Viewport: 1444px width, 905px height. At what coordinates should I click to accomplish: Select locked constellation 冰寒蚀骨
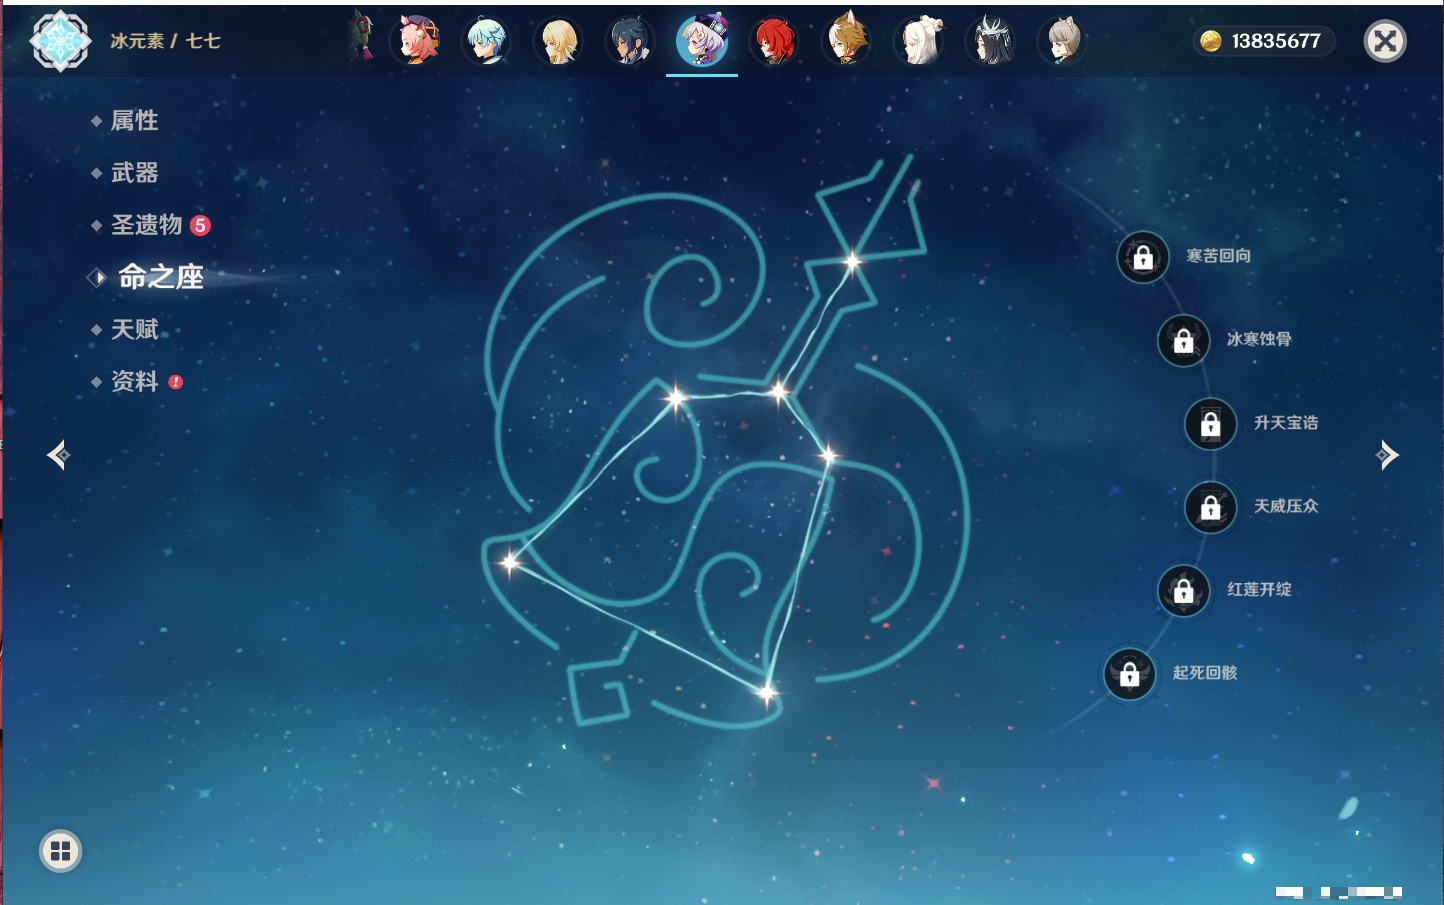(x=1183, y=341)
